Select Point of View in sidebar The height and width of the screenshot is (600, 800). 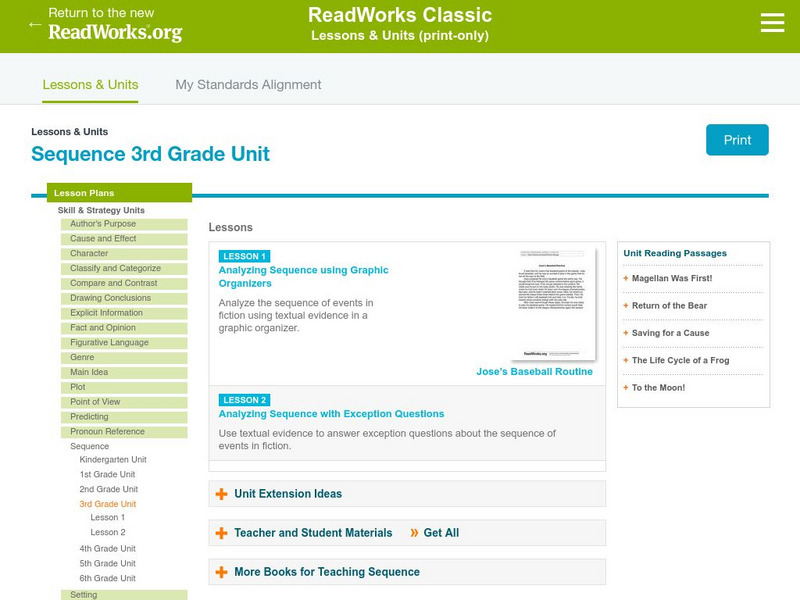click(124, 402)
